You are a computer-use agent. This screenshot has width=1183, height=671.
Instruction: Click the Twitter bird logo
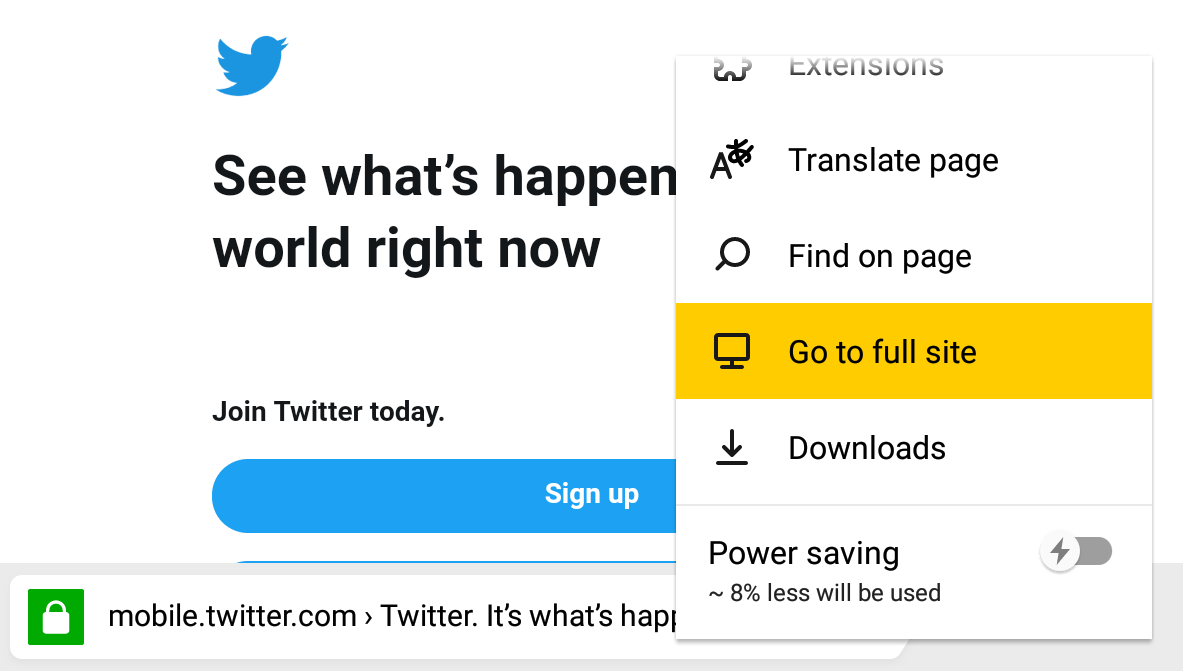(x=252, y=66)
